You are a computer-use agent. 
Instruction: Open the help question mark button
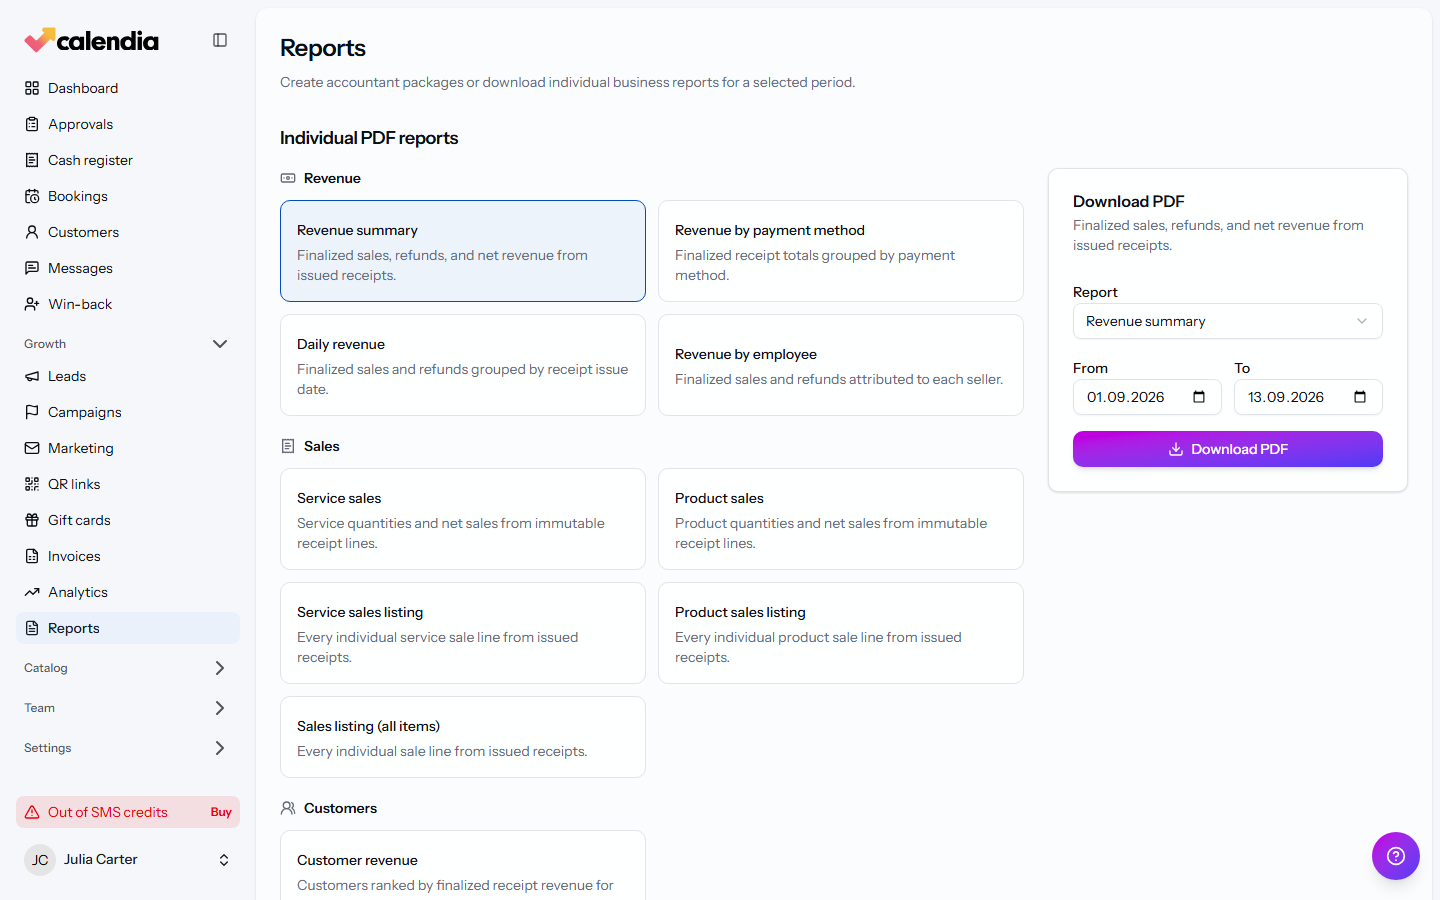[x=1396, y=856]
